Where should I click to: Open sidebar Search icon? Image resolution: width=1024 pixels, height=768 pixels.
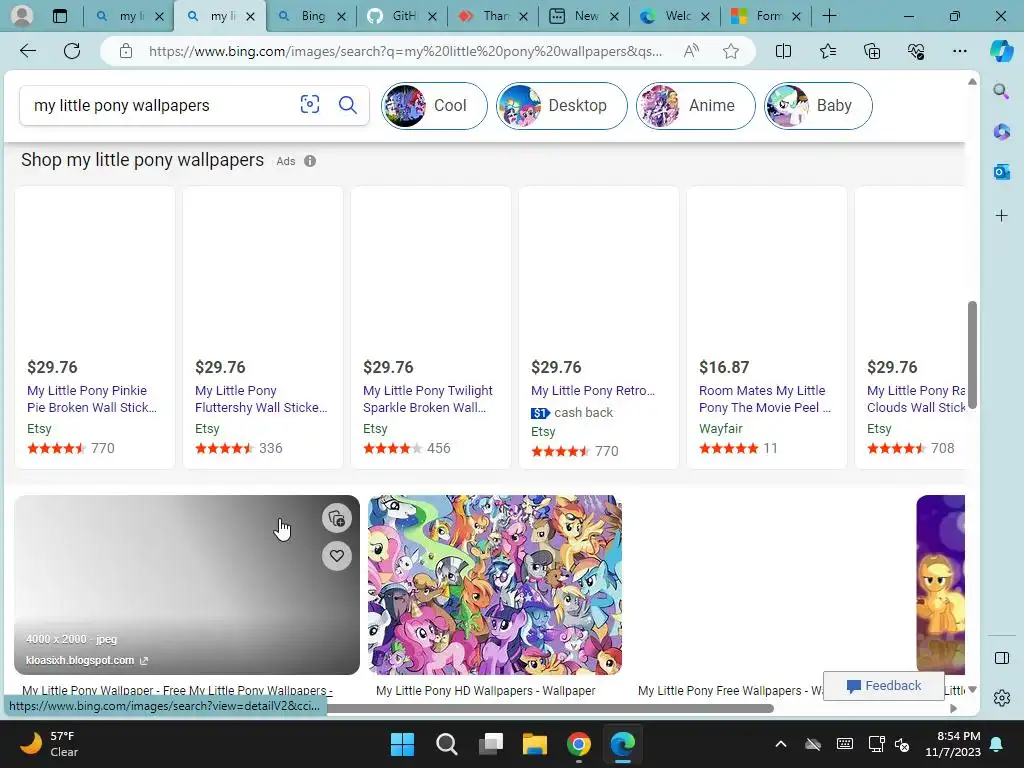tap(1001, 91)
